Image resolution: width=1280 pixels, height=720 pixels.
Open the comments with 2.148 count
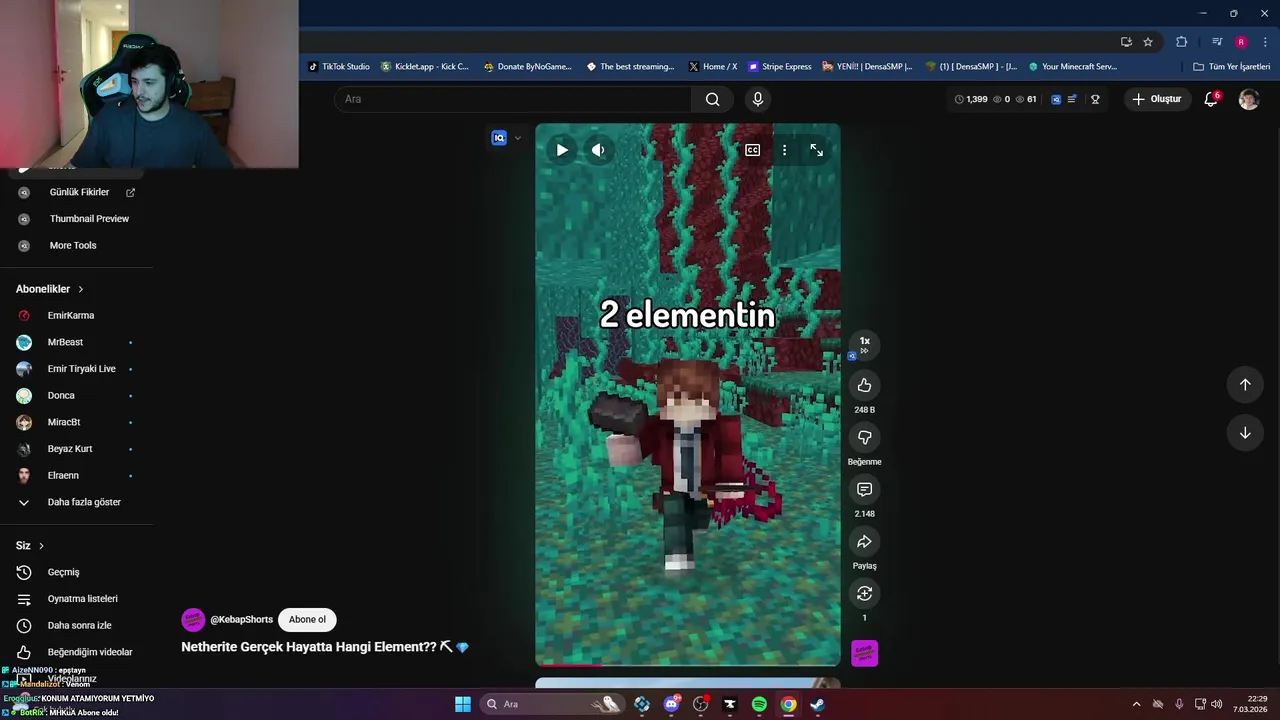coord(864,489)
